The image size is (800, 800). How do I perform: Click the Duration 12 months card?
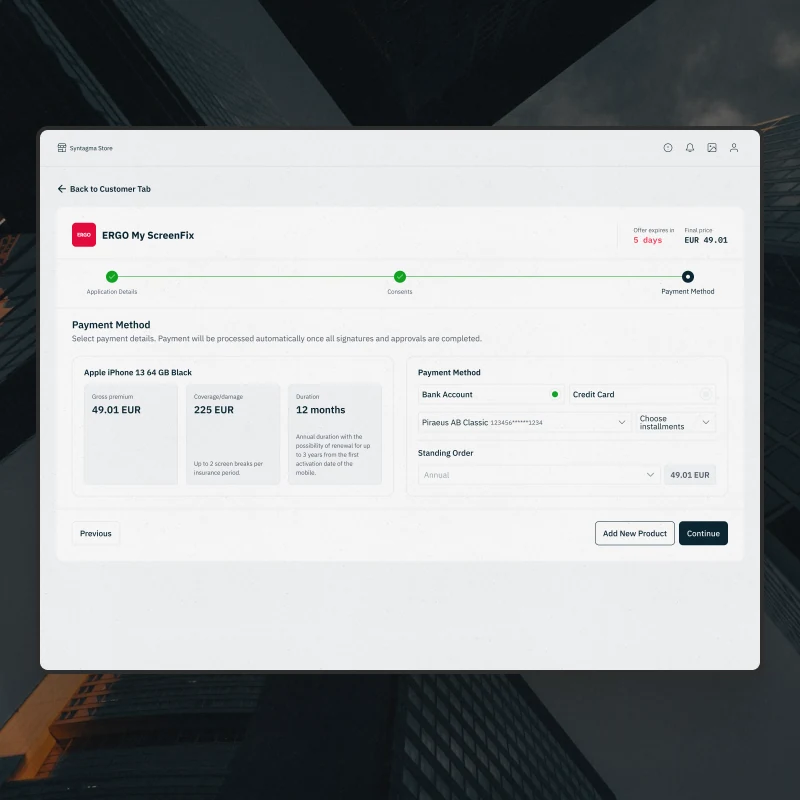tap(335, 434)
